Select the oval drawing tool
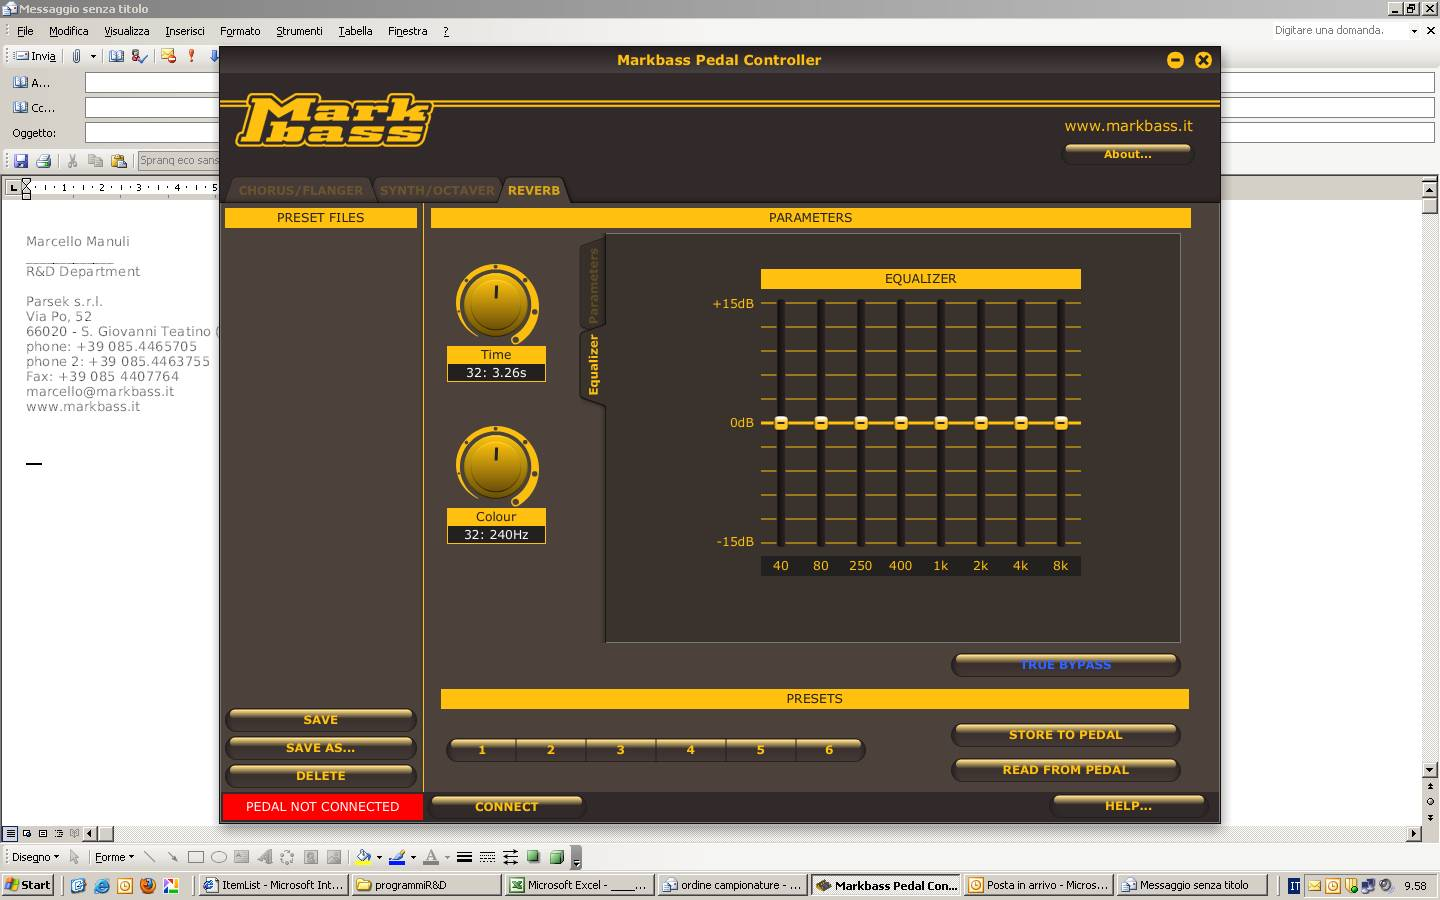Viewport: 1440px width, 900px height. coord(219,857)
